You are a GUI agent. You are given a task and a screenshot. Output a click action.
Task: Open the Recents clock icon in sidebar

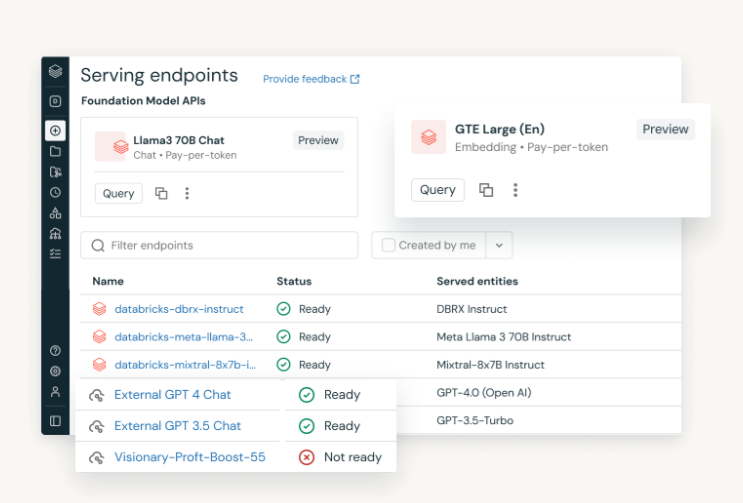pos(55,192)
